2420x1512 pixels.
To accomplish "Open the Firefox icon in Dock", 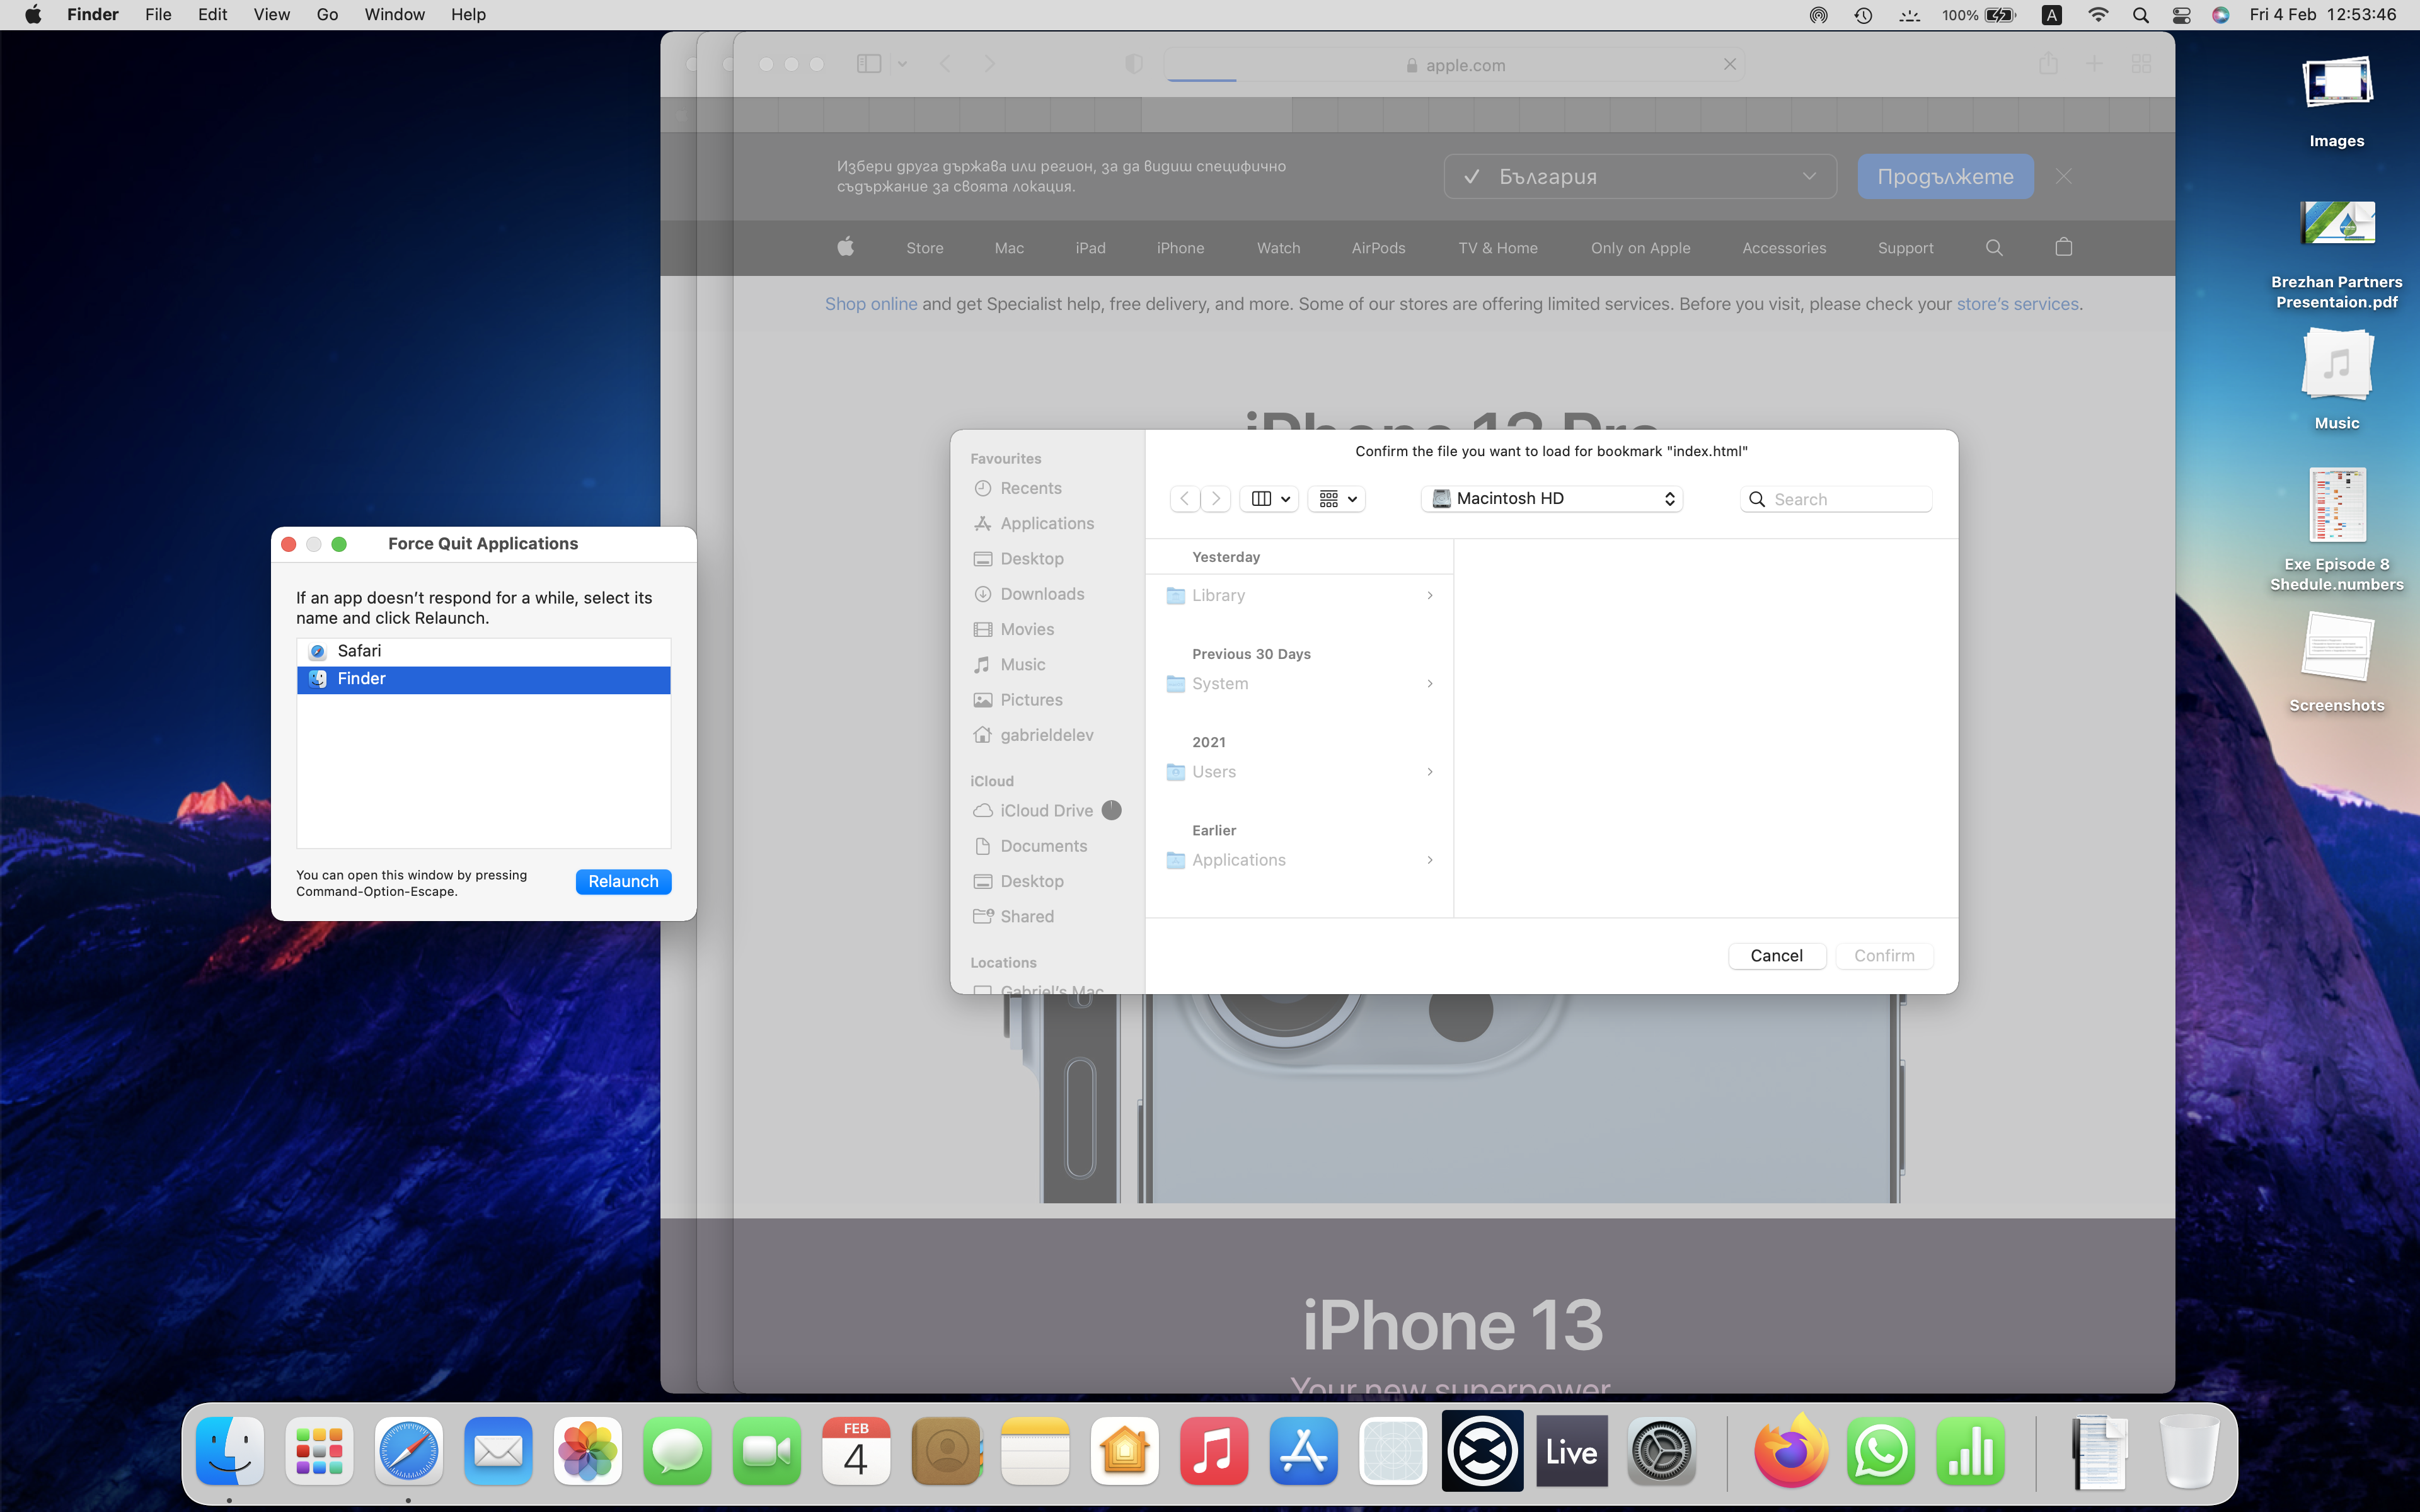I will [x=1790, y=1452].
